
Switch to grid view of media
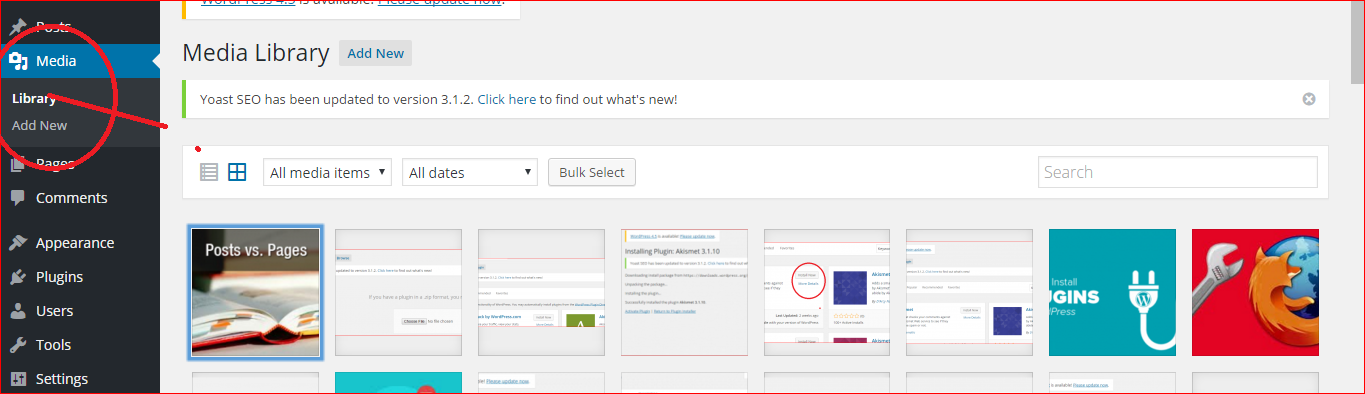237,172
